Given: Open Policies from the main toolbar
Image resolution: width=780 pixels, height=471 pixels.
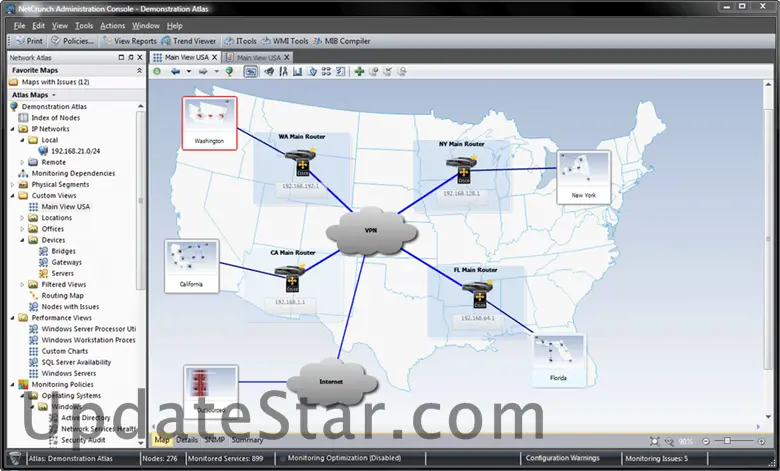Looking at the screenshot, I should tap(73, 41).
